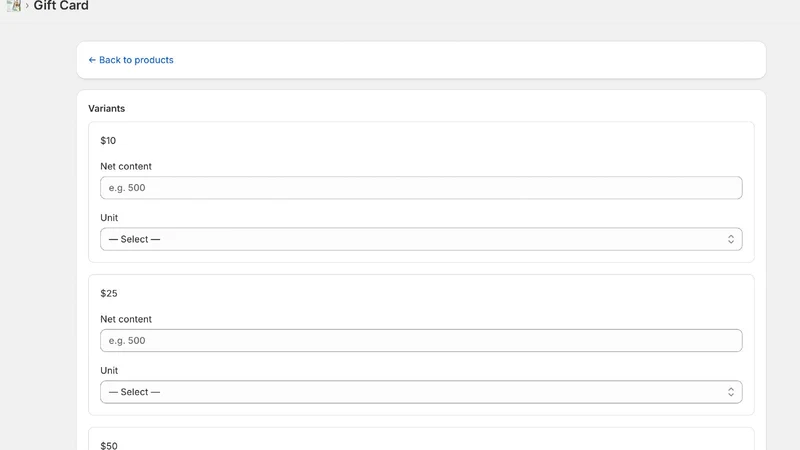Click the Variants section heading
800x450 pixels.
pos(107,109)
